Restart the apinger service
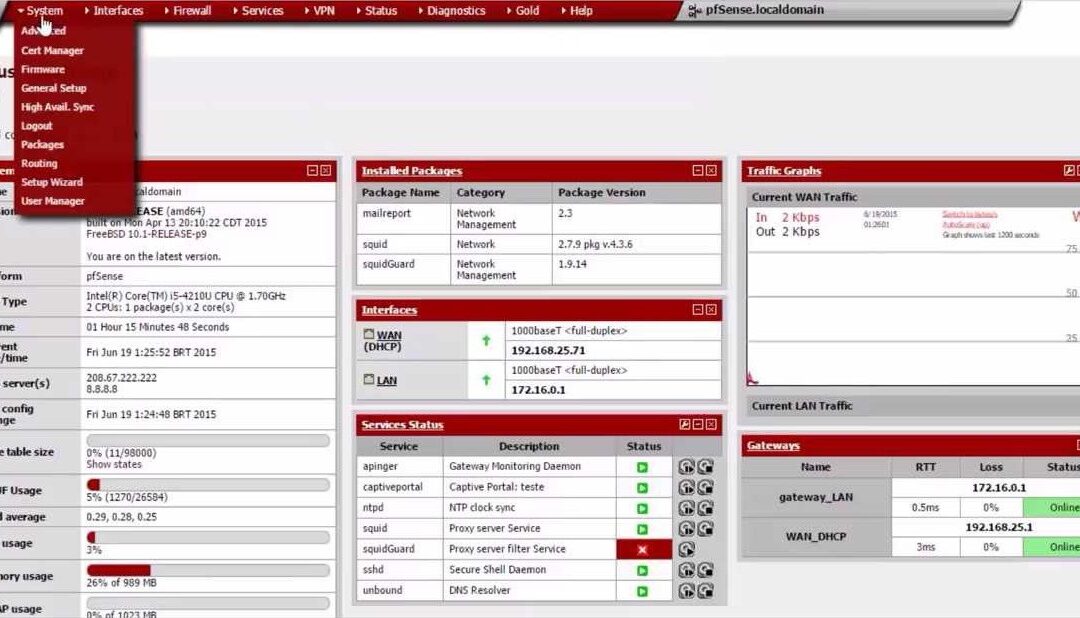The width and height of the screenshot is (1080, 618). click(686, 467)
